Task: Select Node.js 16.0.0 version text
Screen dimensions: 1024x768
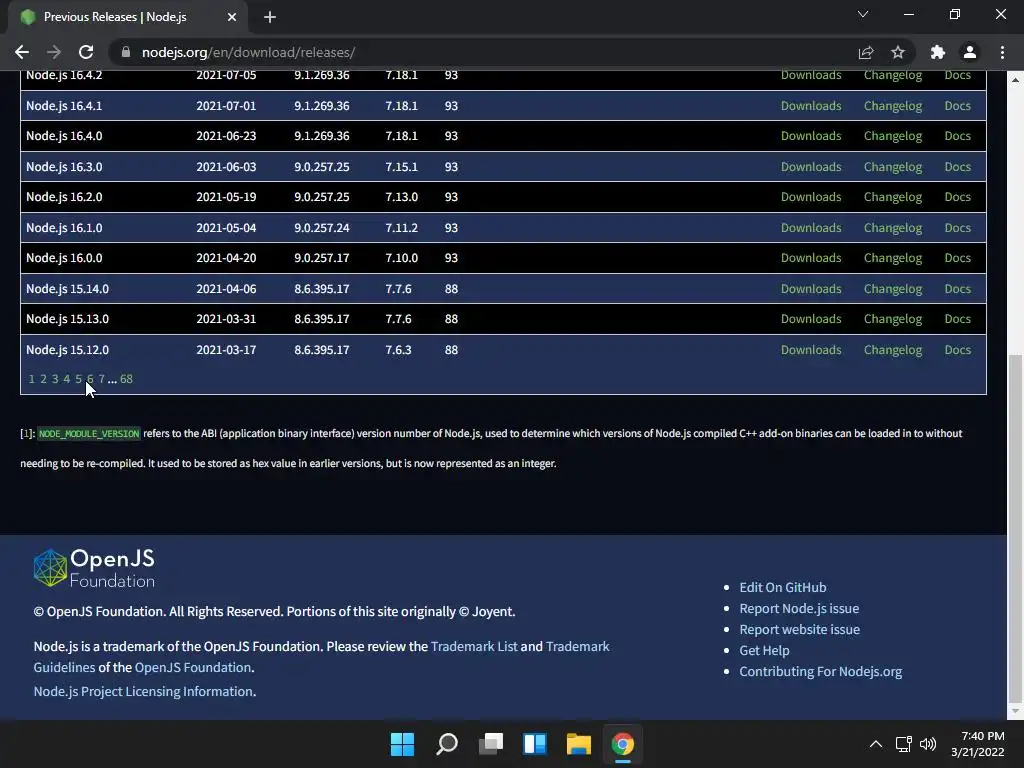Action: [64, 258]
